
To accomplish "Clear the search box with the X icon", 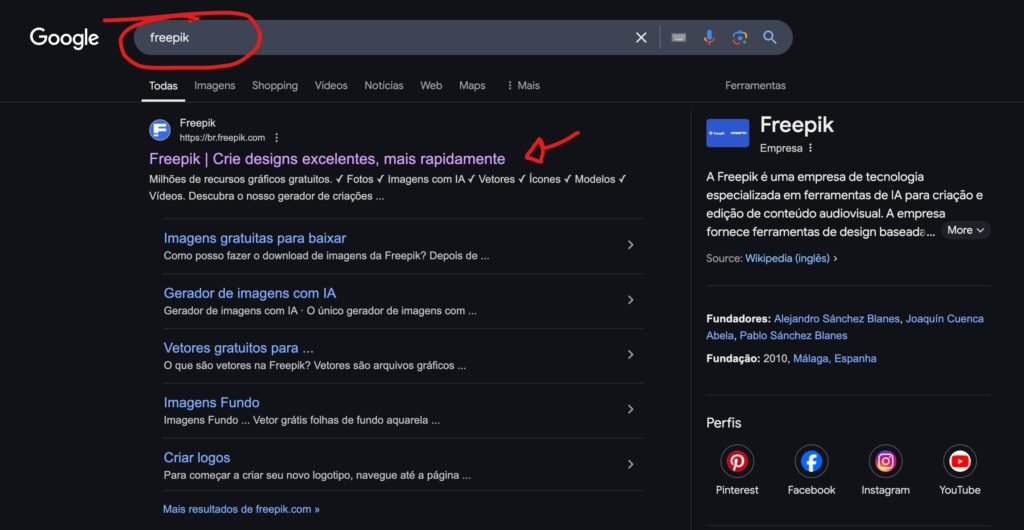I will click(x=641, y=38).
